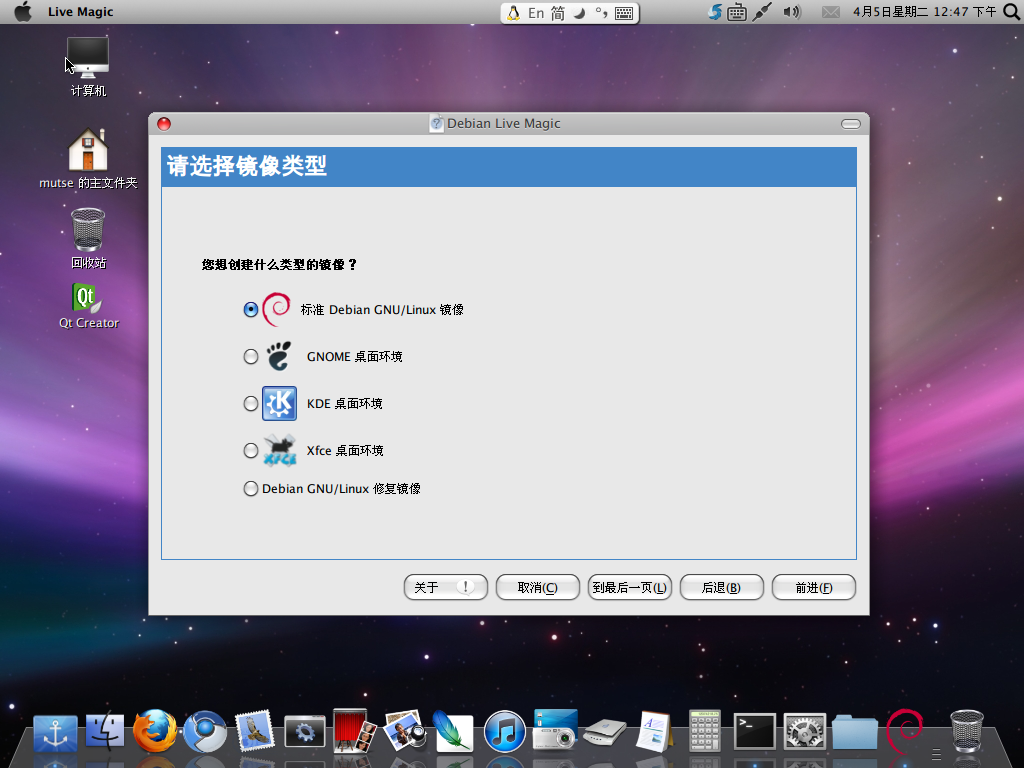Open the camera photo import dock icon
The image size is (1024, 768).
coord(555,730)
